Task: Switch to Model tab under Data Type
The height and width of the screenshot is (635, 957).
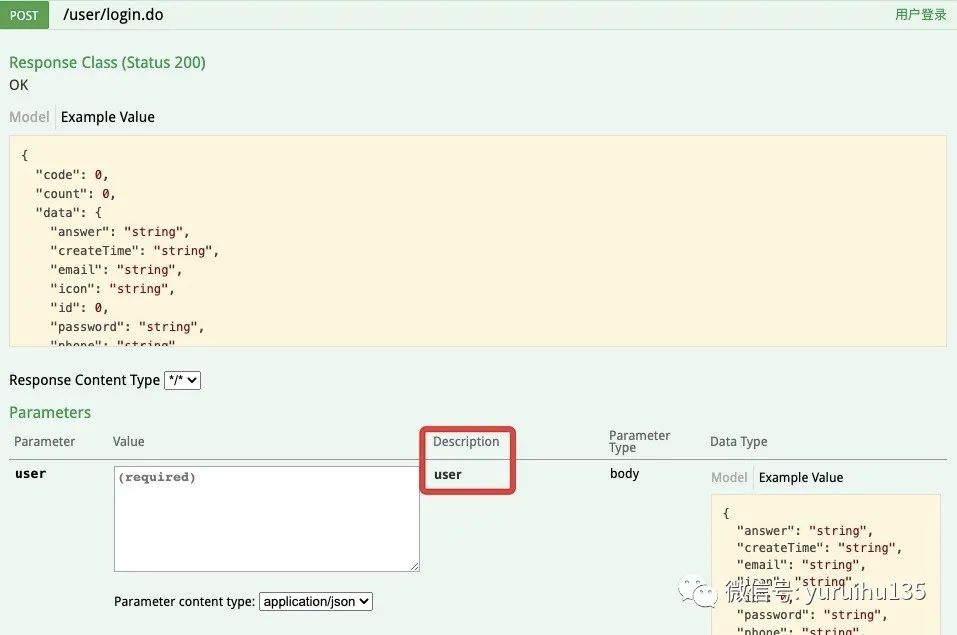Action: click(x=729, y=477)
